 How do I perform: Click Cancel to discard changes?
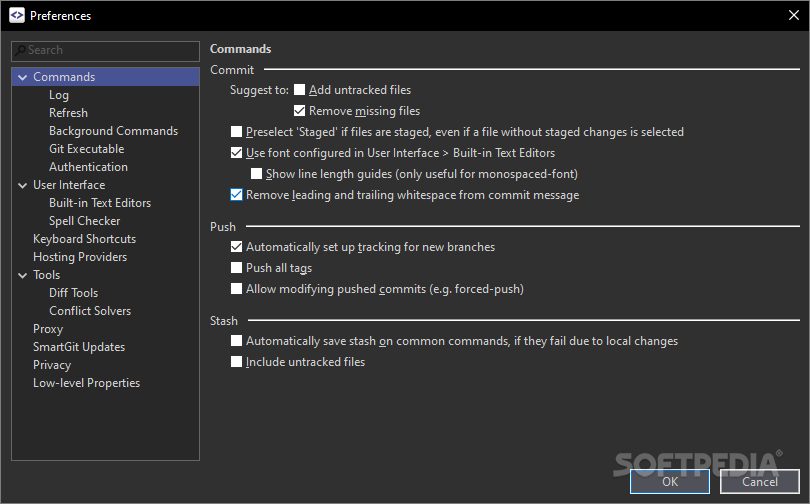760,481
